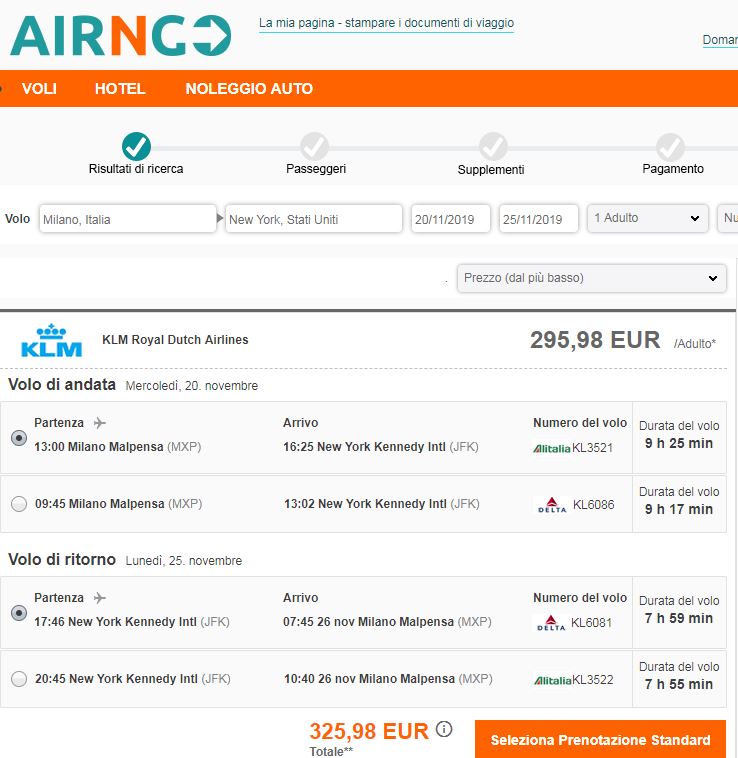Click 16:25 New York Kennedy Intl arrival
738x758 pixels.
tap(381, 447)
